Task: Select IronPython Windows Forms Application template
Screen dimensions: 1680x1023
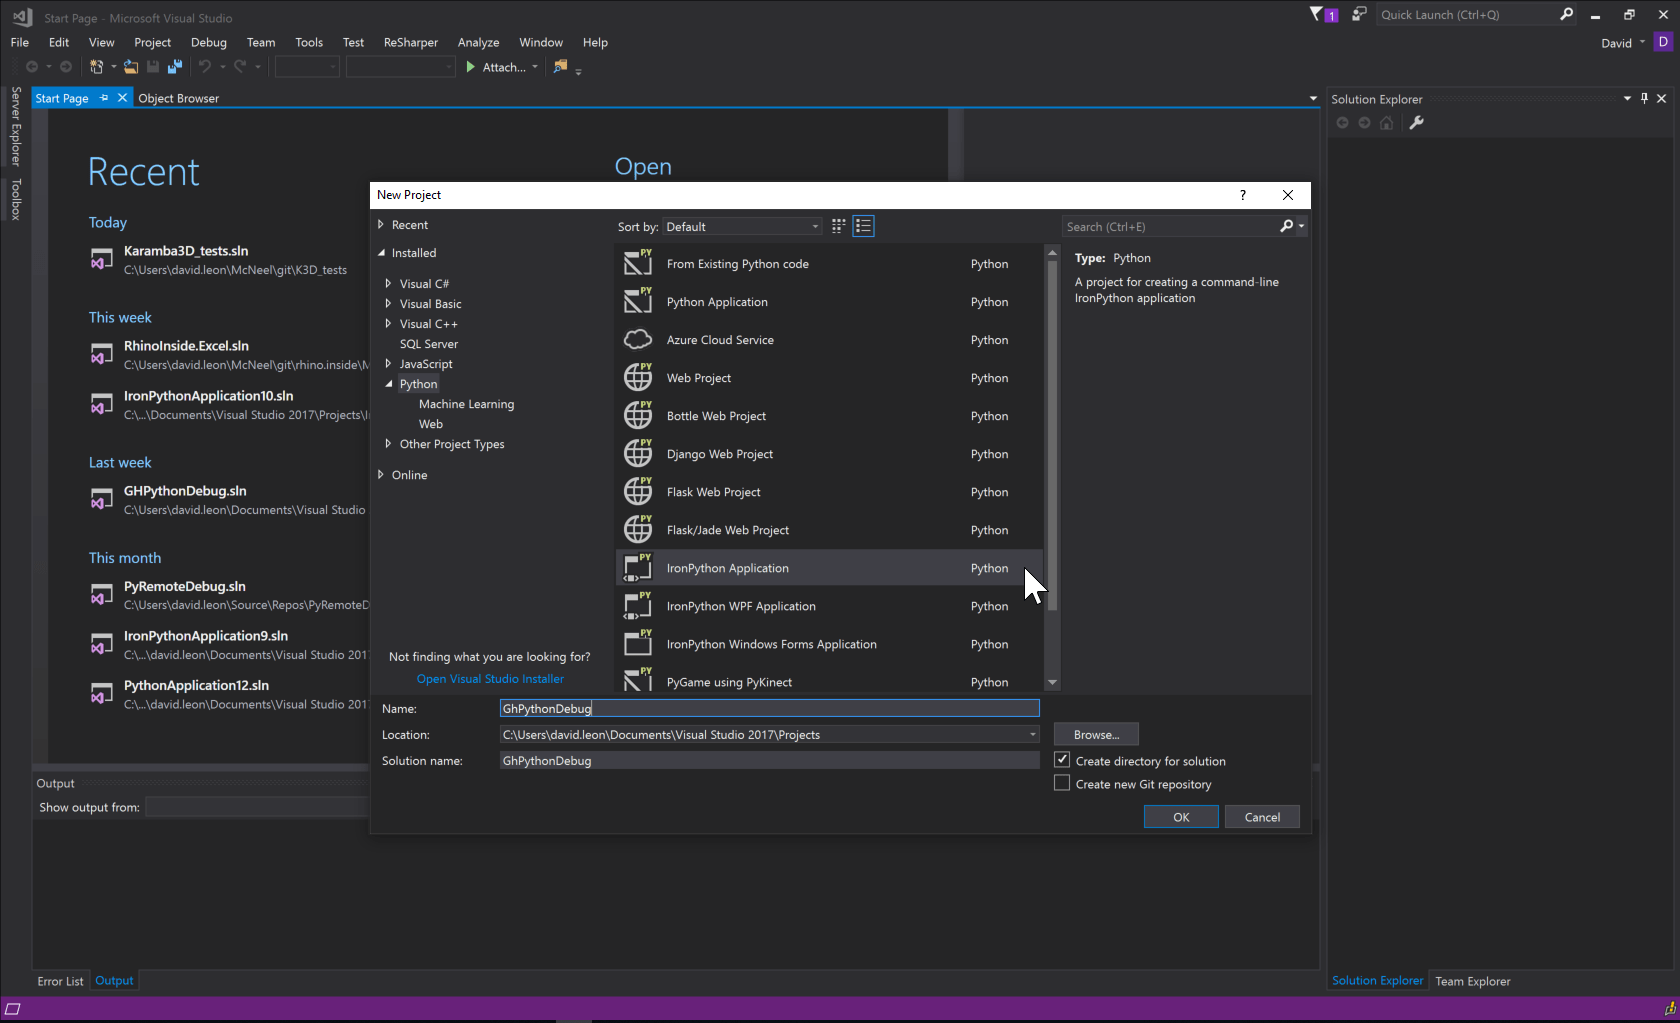Action: [829, 644]
